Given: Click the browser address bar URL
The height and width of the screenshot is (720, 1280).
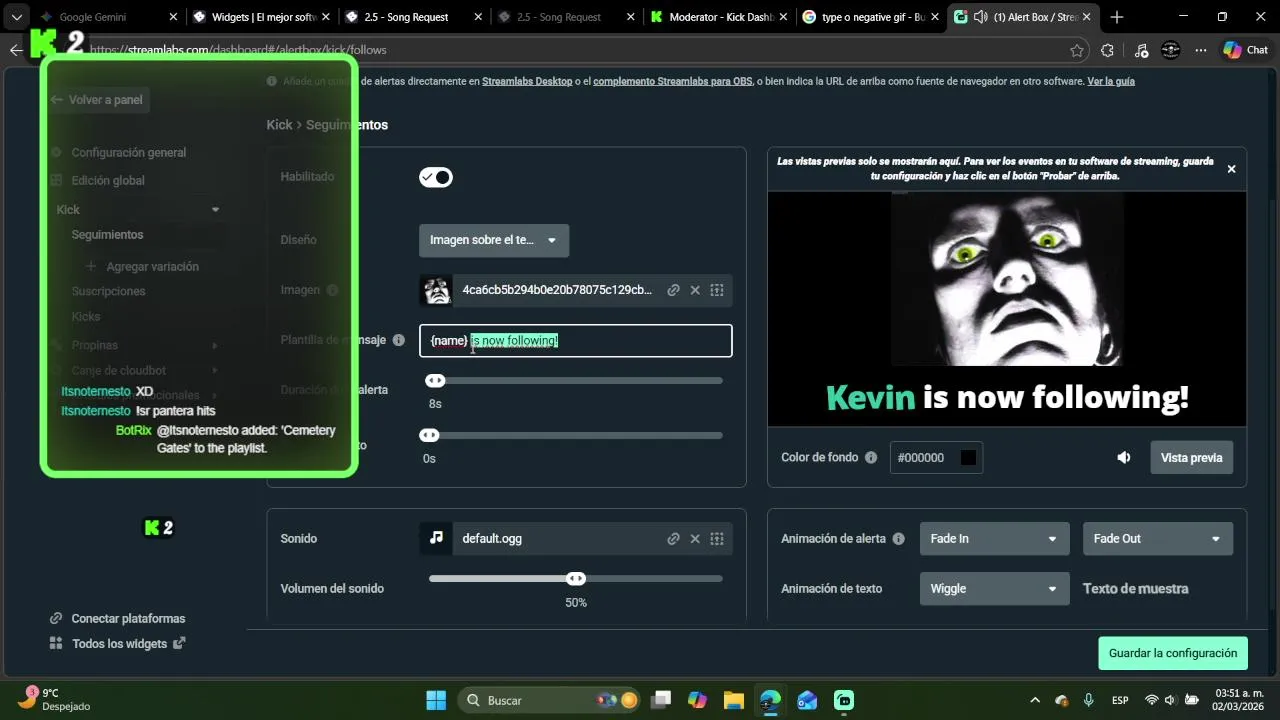Looking at the screenshot, I should click(x=238, y=50).
